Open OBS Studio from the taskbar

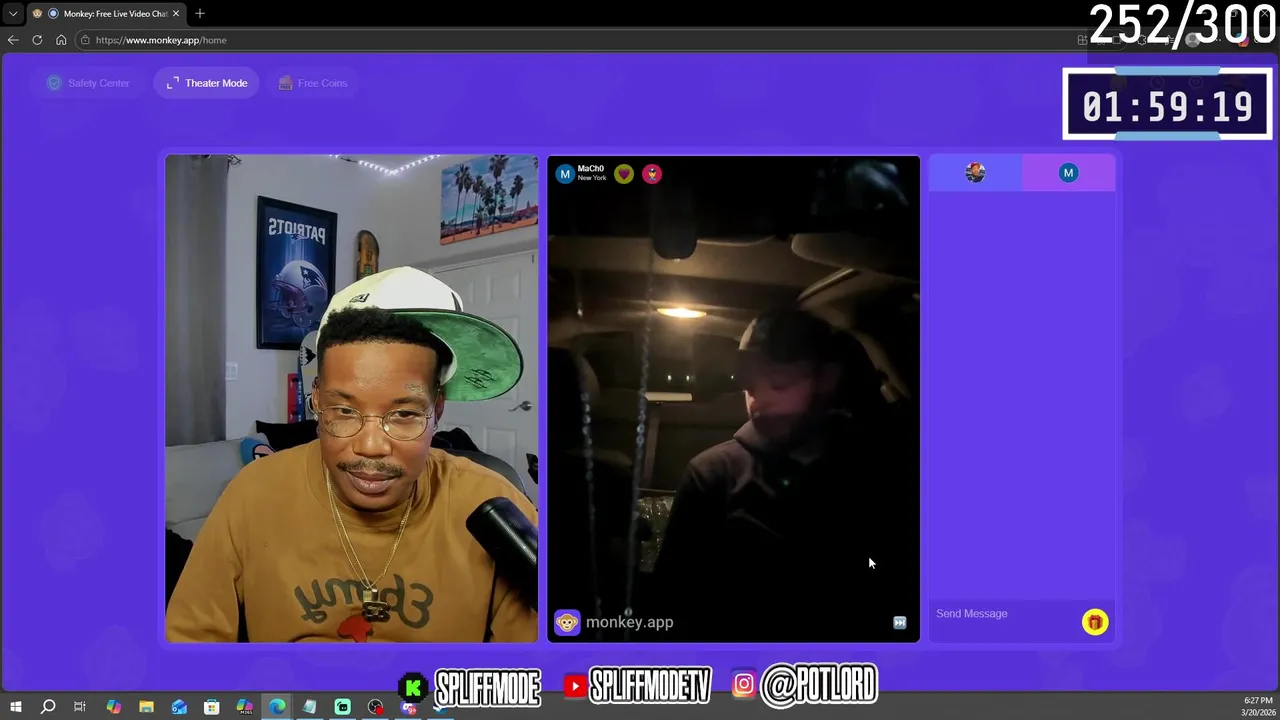coord(375,707)
